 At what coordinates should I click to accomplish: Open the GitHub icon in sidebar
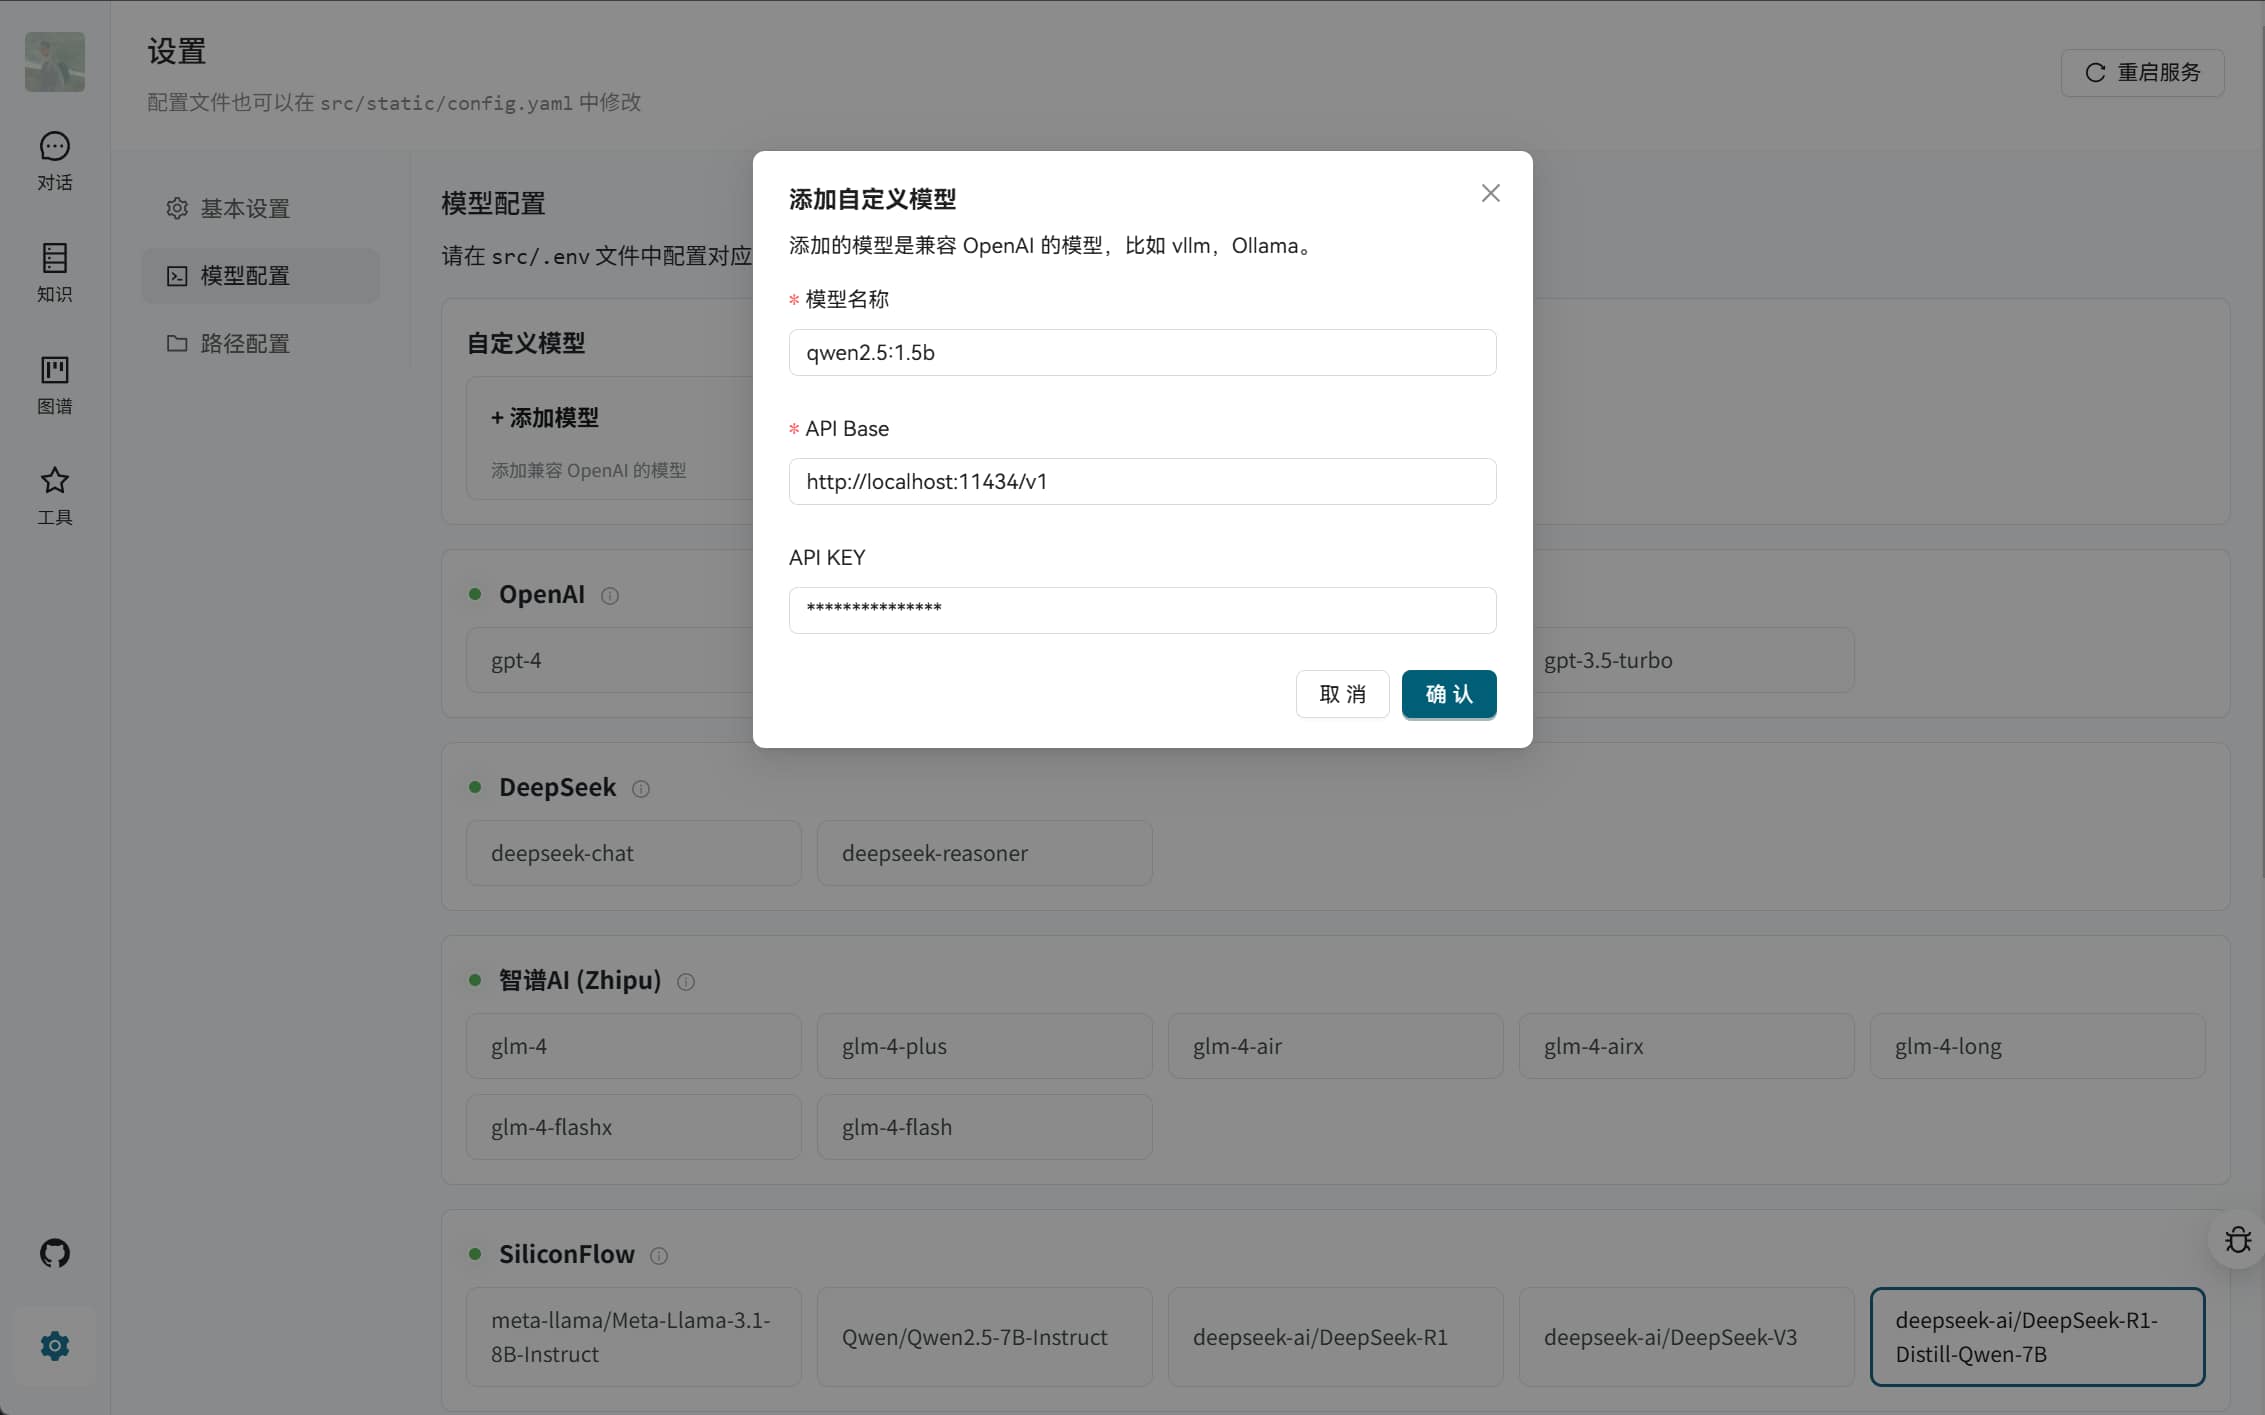click(x=54, y=1253)
